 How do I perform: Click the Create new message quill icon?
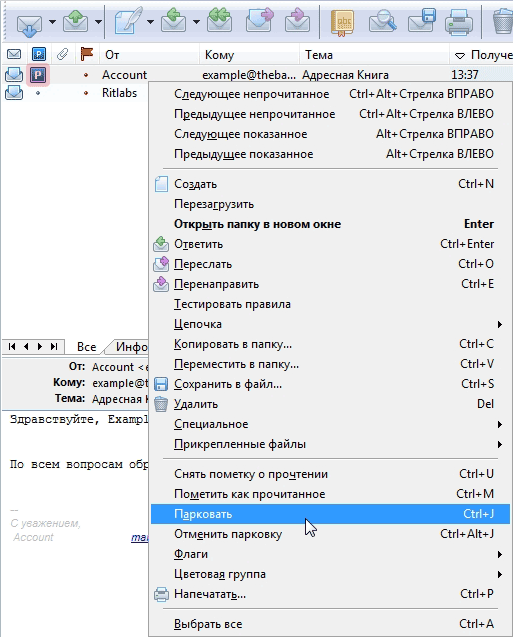click(x=129, y=20)
